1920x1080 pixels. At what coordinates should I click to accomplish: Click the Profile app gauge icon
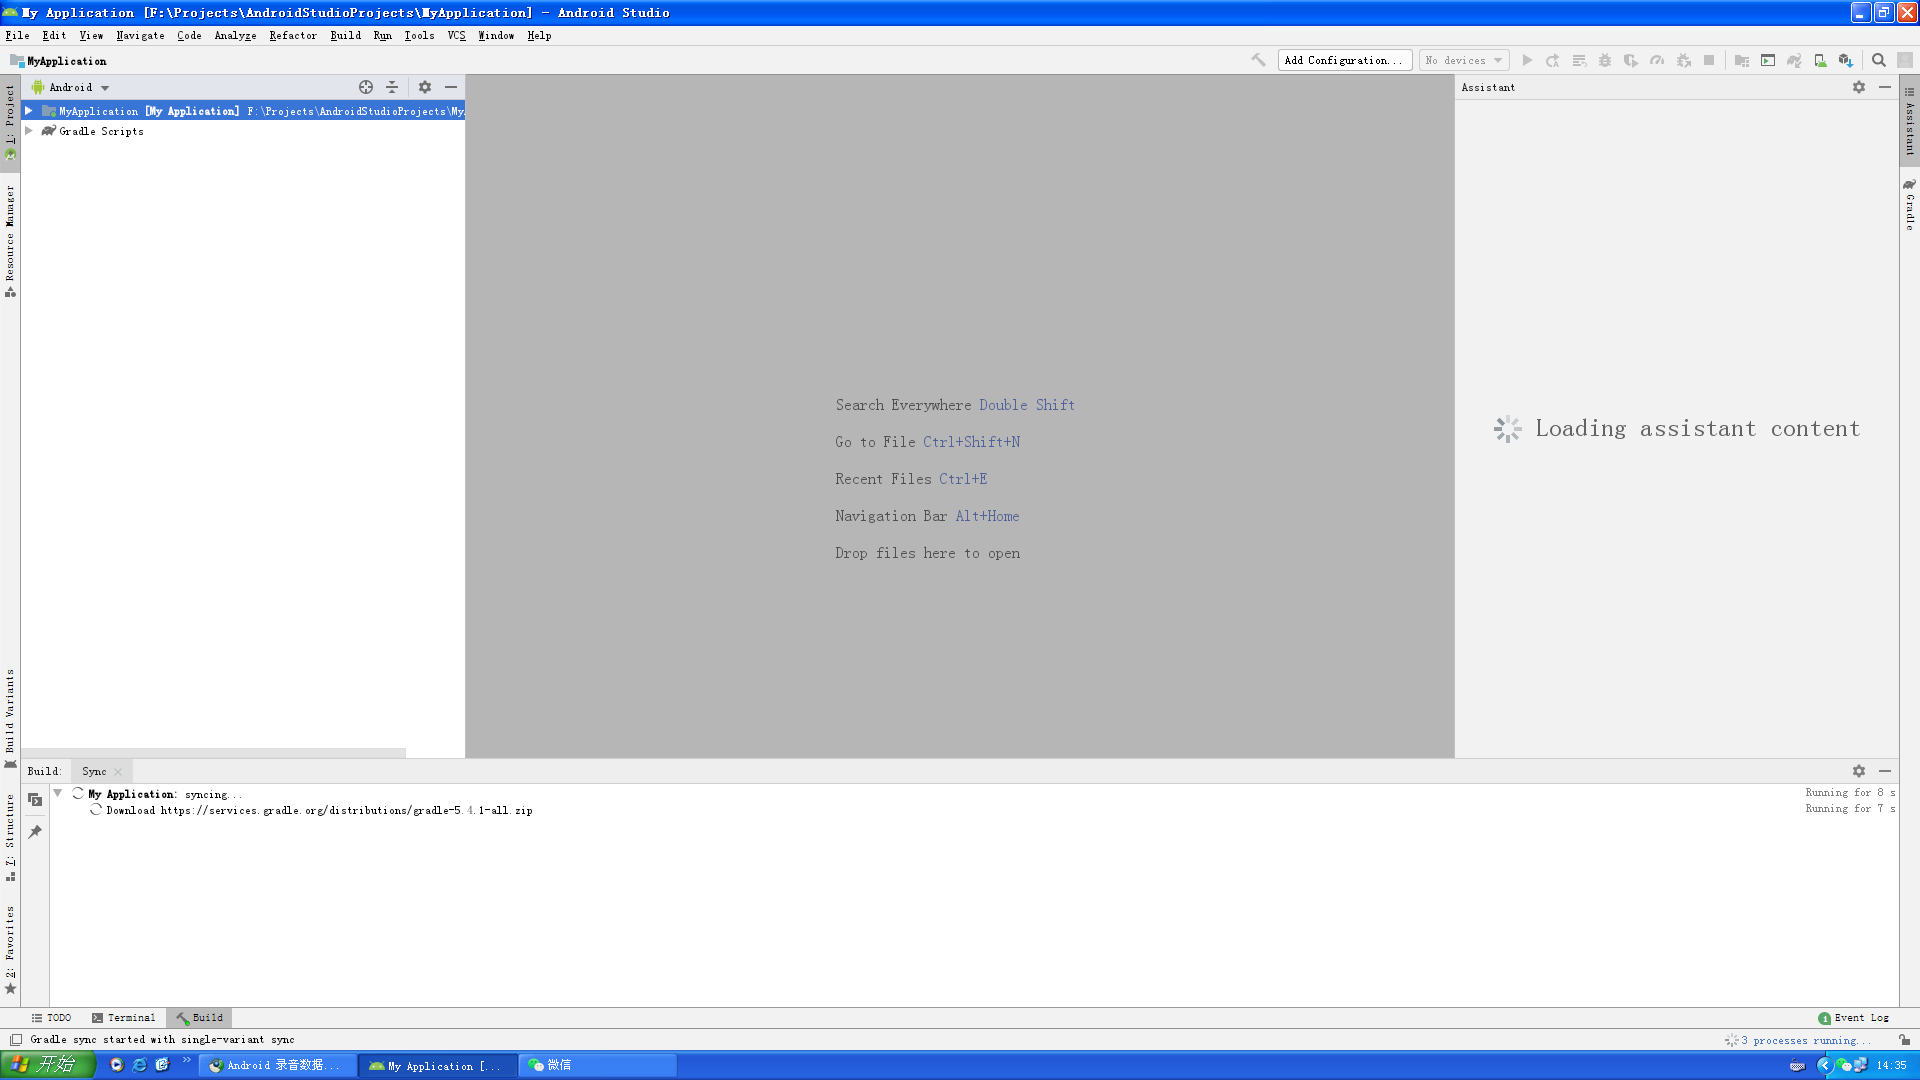pos(1657,60)
